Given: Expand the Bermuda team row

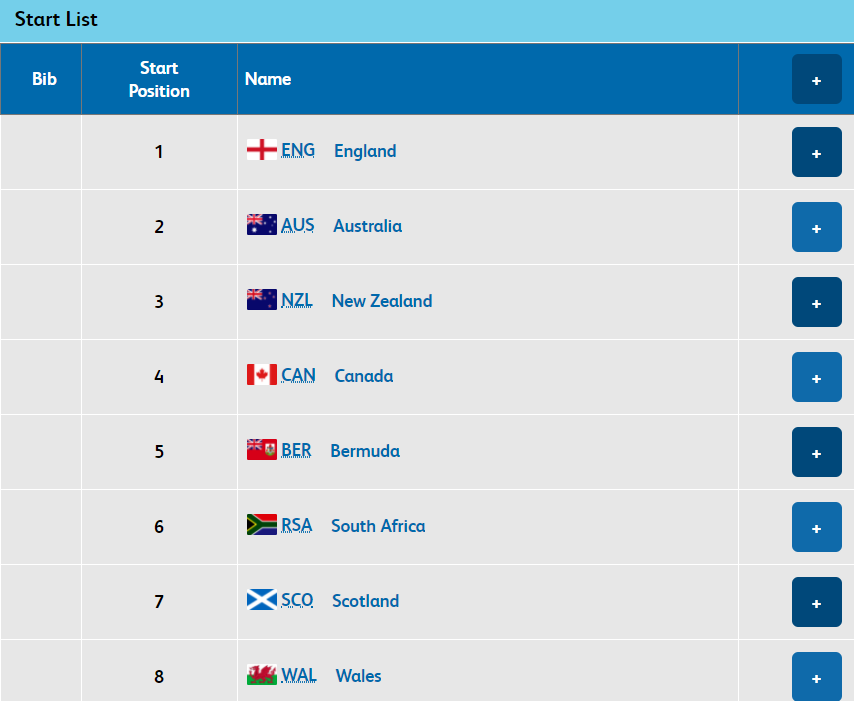Looking at the screenshot, I should click(816, 453).
